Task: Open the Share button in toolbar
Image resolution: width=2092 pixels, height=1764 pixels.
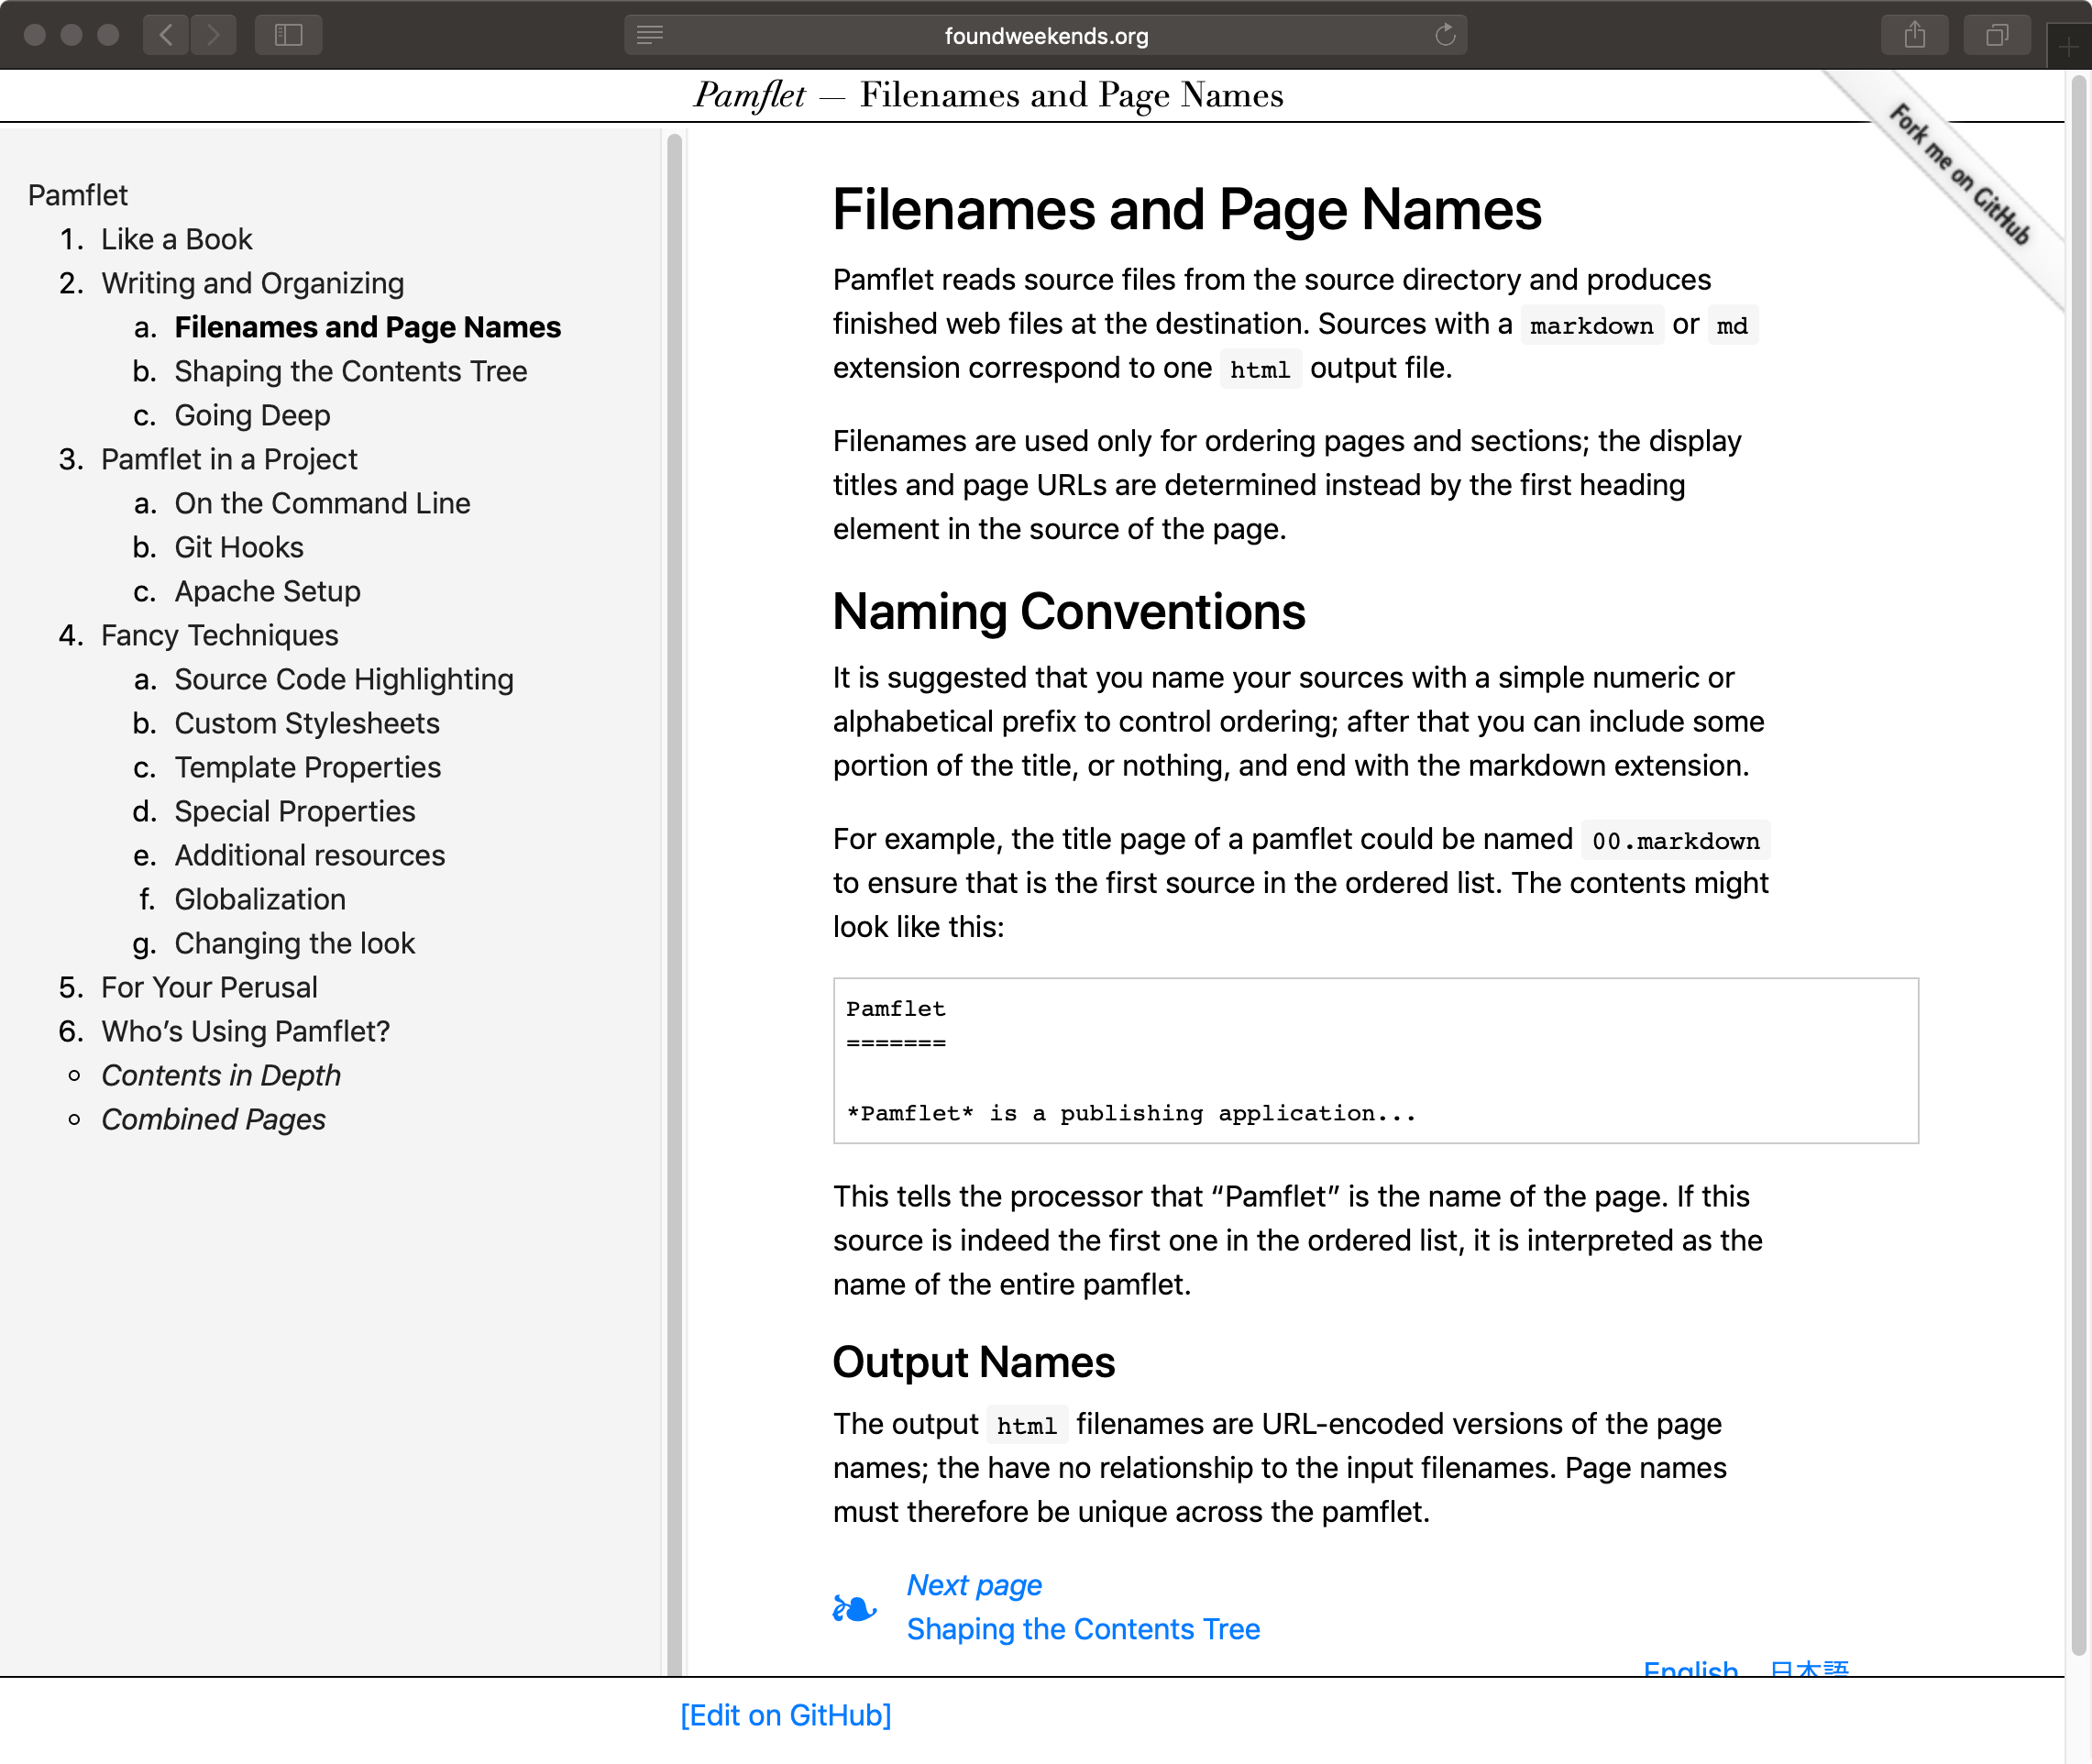Action: pos(1914,36)
